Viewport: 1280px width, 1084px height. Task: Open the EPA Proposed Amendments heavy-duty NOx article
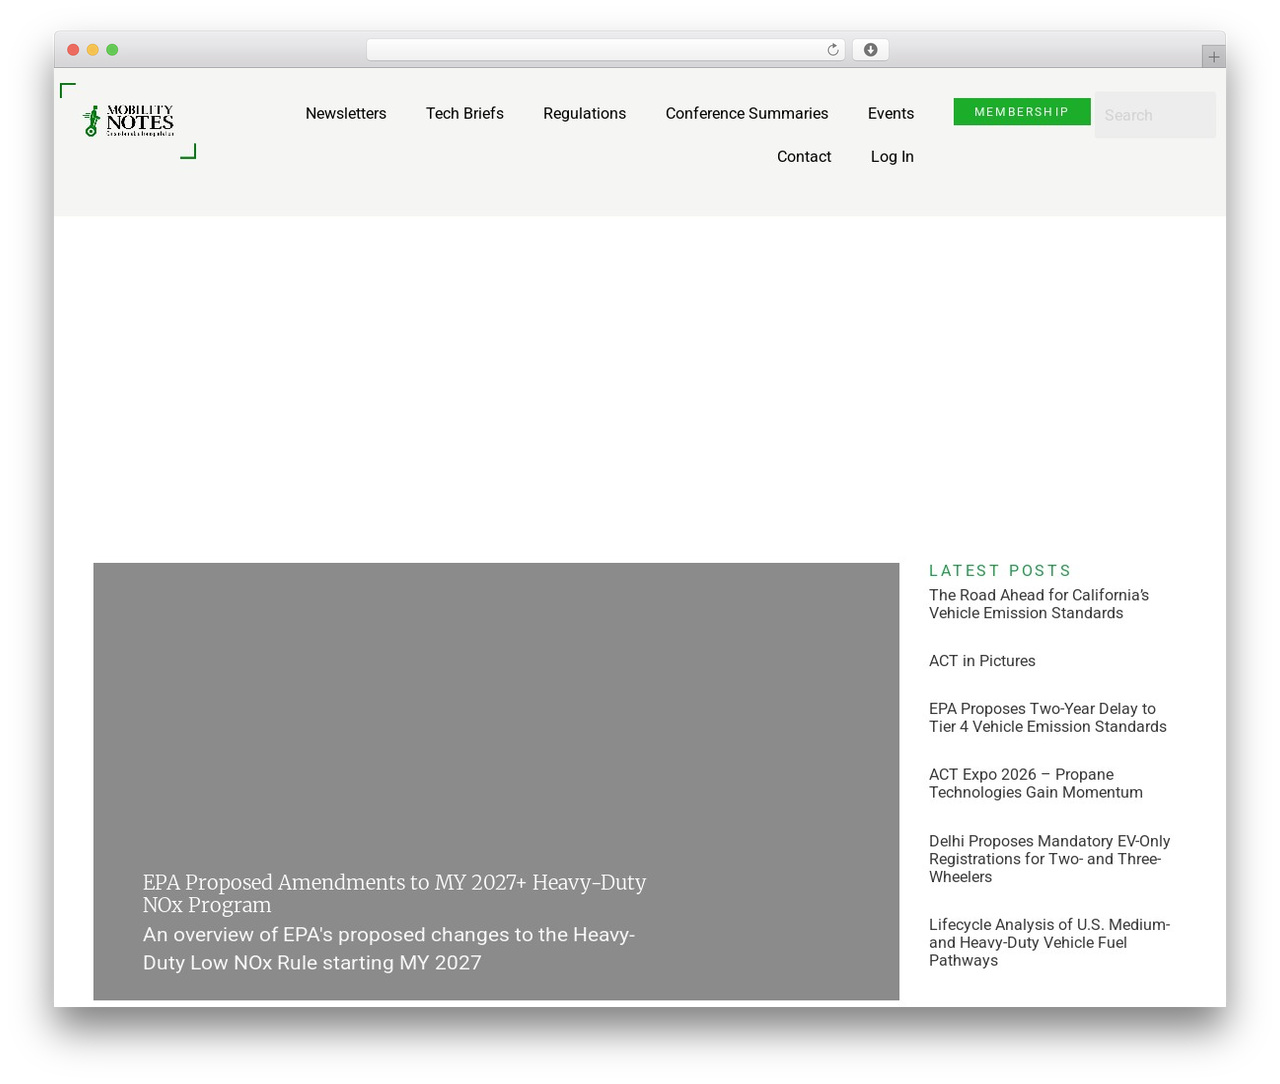[394, 893]
